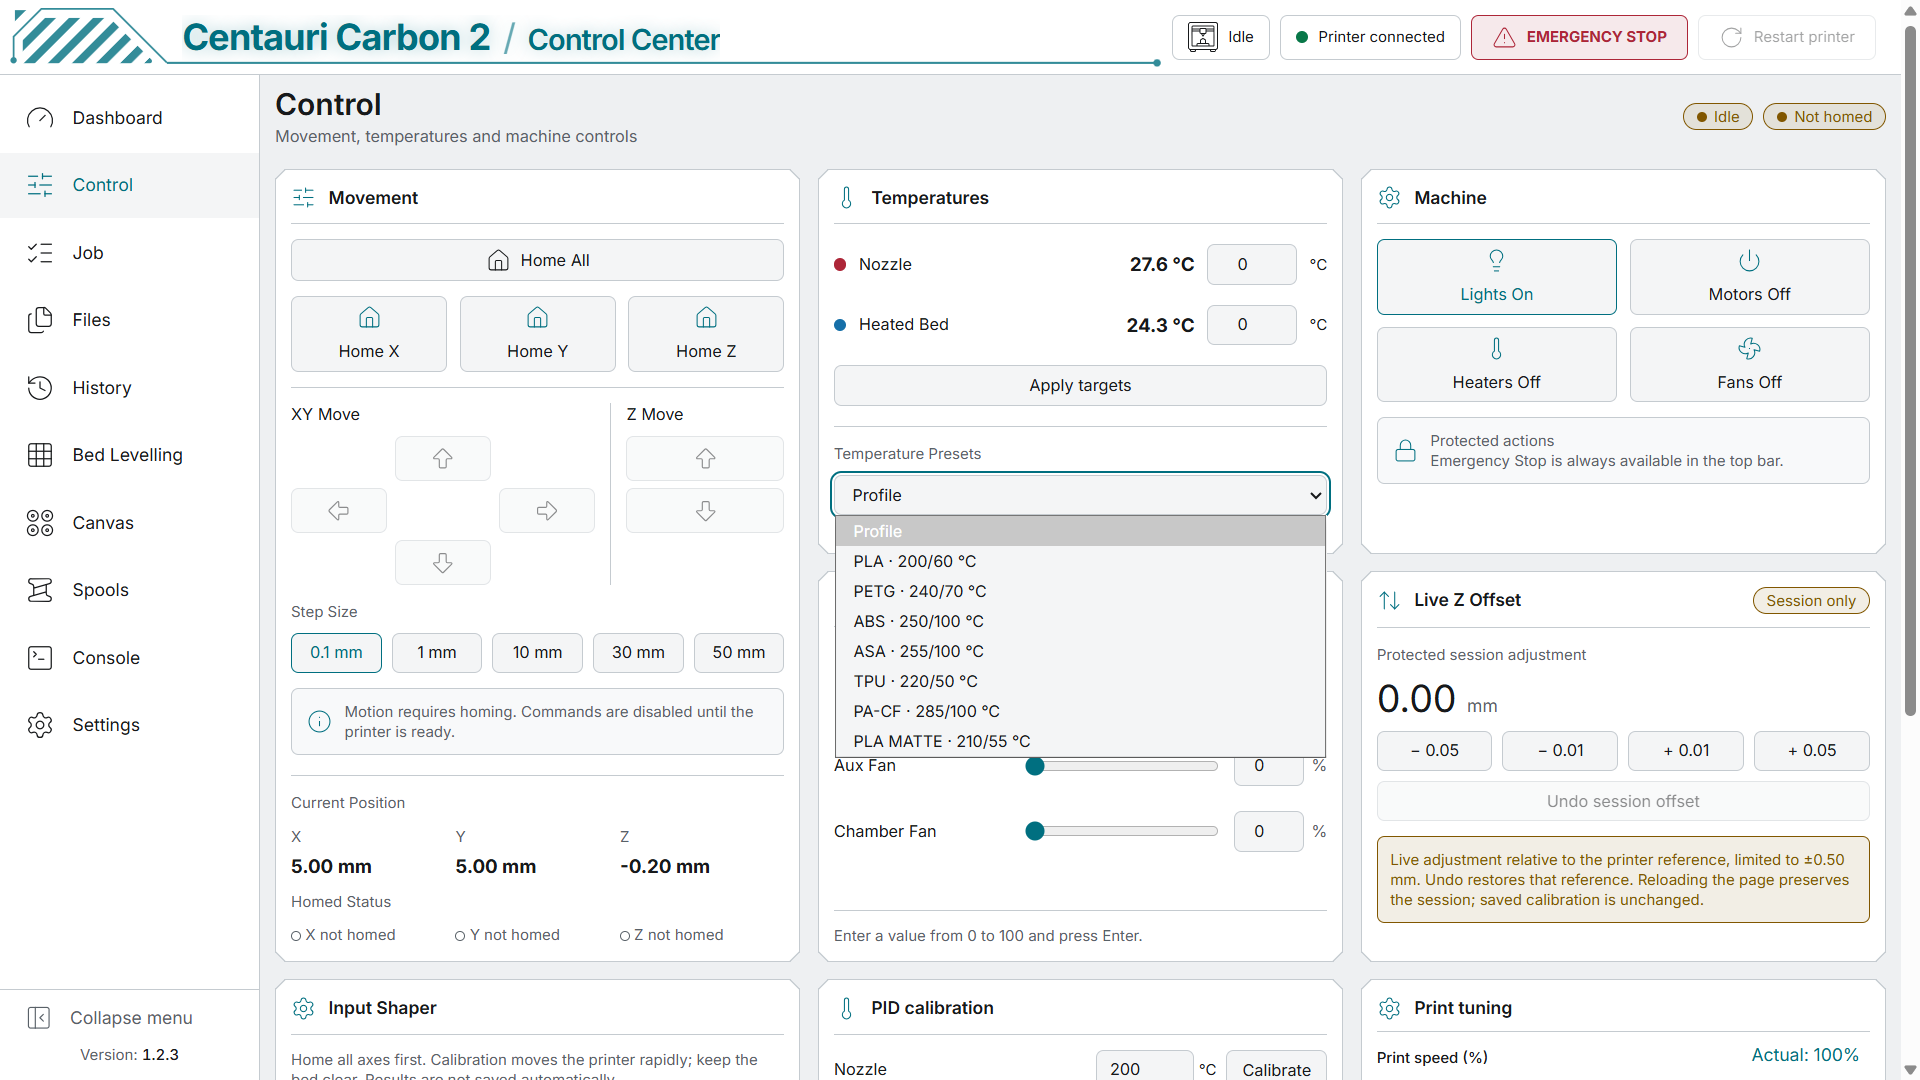Click the Z move down arrow
This screenshot has width=1920, height=1080.
click(x=705, y=511)
